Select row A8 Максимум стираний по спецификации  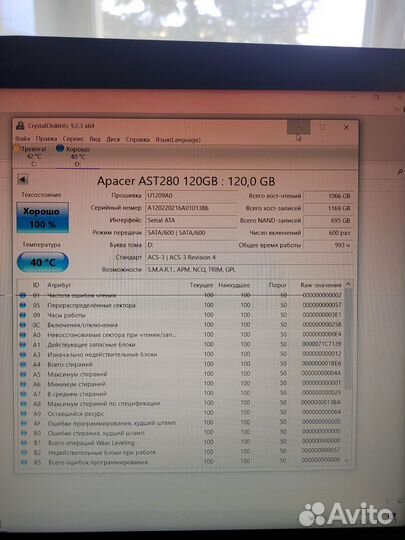[x=180, y=403]
